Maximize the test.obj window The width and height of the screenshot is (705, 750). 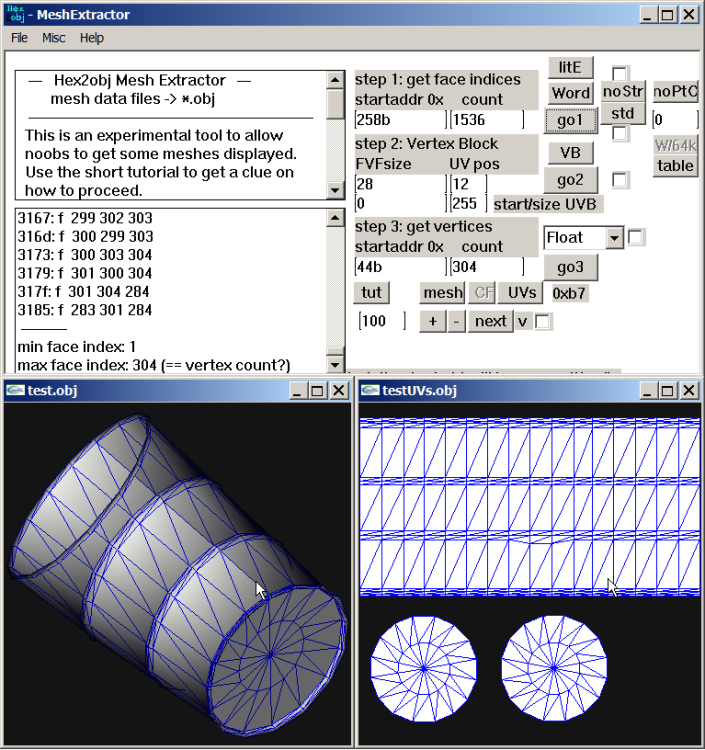pyautogui.click(x=317, y=391)
